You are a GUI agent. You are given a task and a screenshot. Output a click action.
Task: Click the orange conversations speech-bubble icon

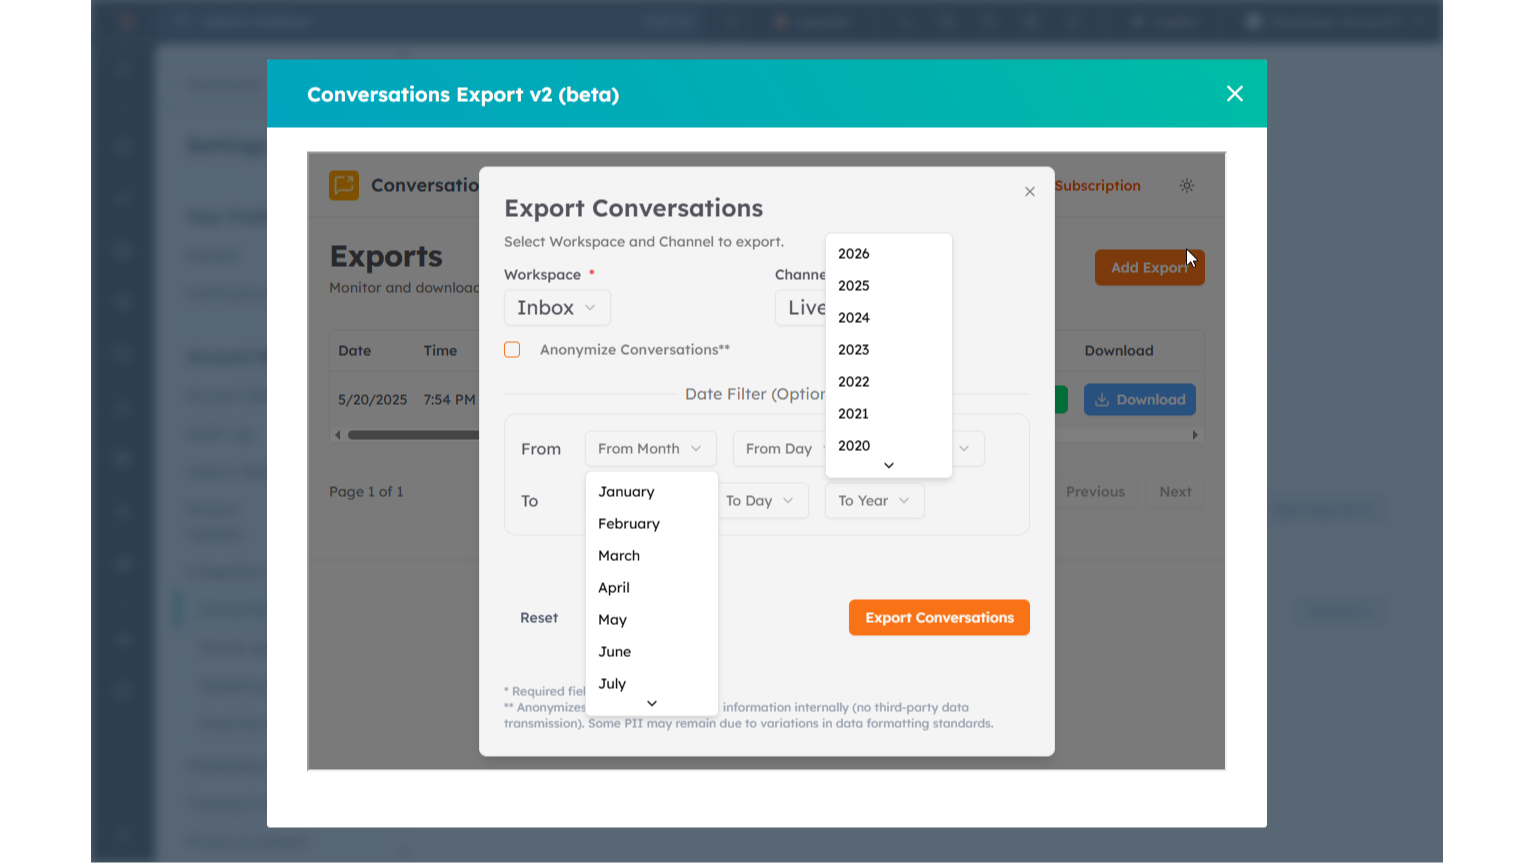click(x=343, y=185)
